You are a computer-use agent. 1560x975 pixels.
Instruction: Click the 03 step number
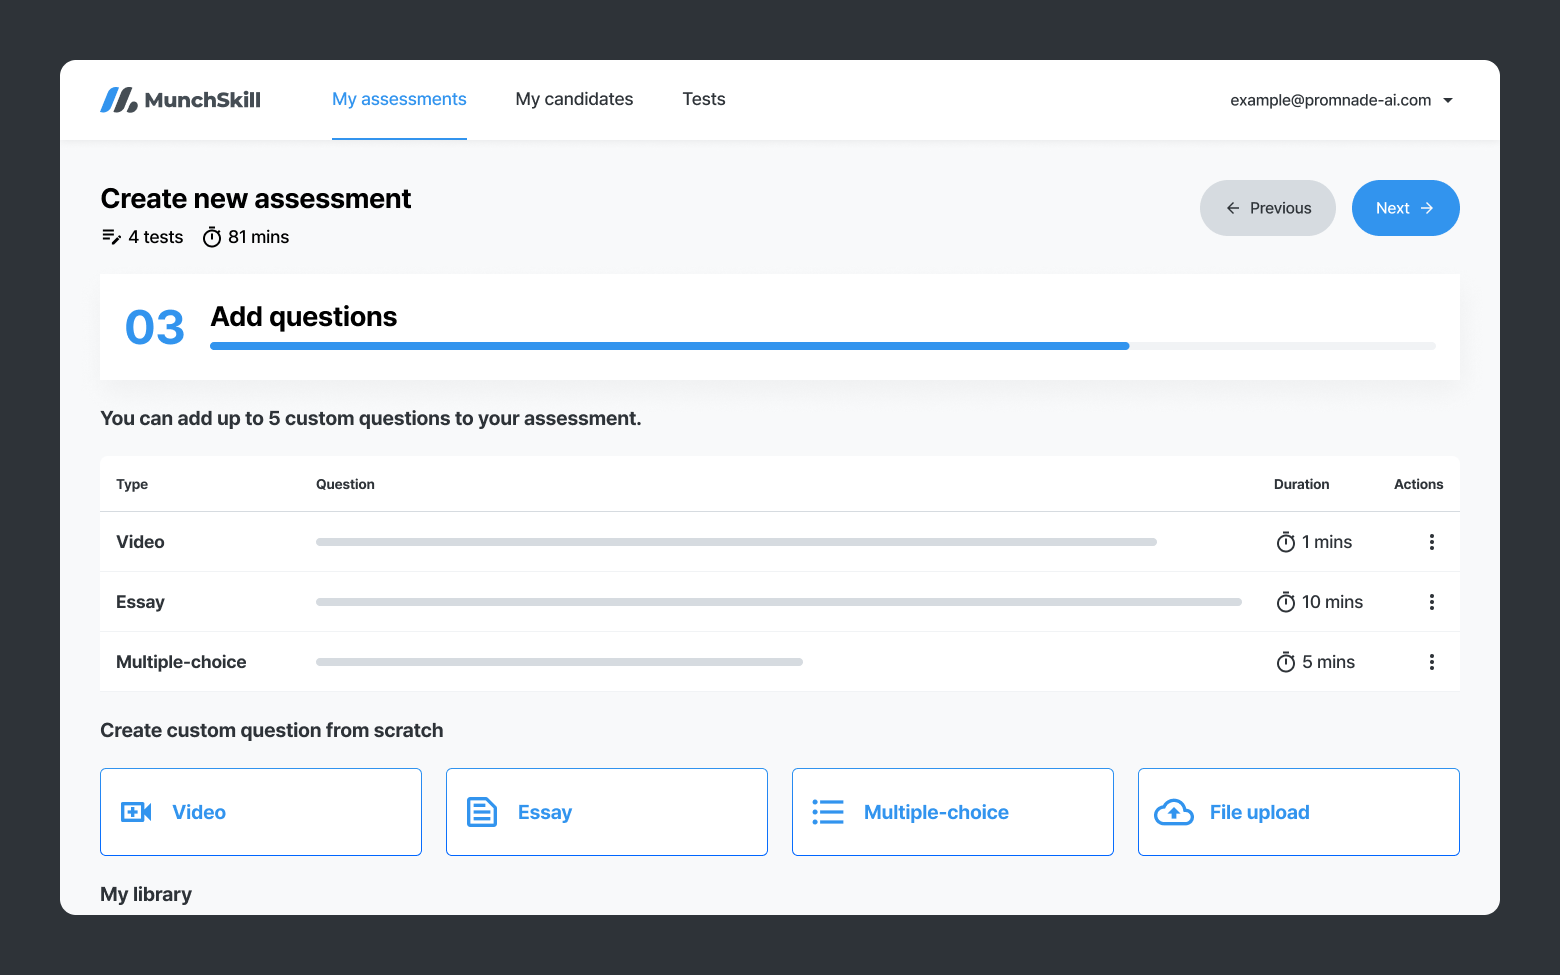tap(155, 327)
